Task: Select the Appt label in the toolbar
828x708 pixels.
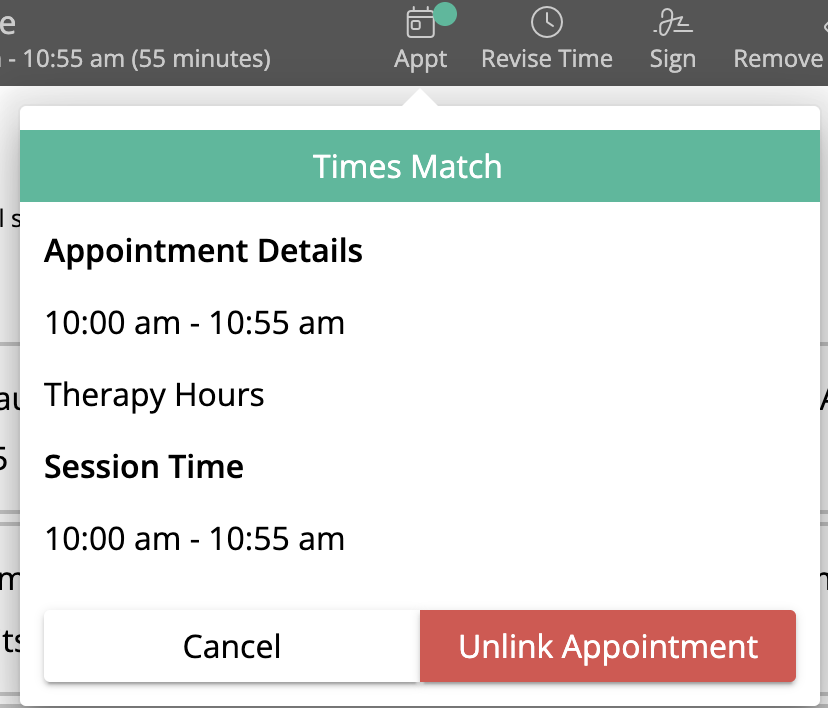Action: coord(420,59)
